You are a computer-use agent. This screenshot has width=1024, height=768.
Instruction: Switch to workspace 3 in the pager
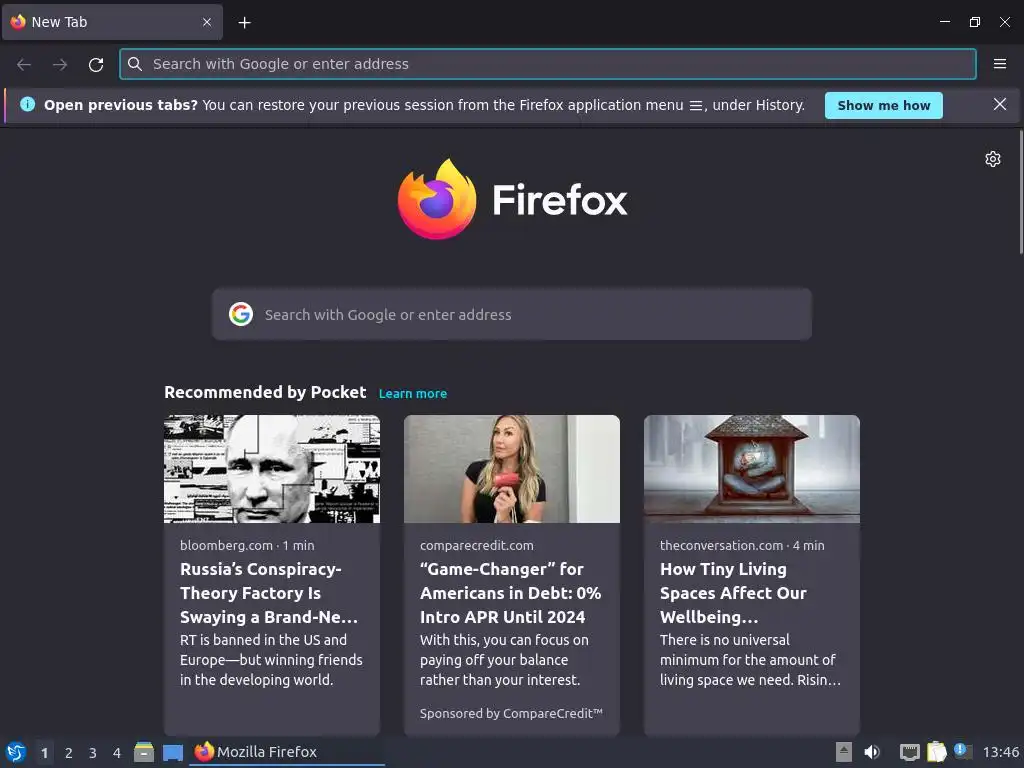93,753
